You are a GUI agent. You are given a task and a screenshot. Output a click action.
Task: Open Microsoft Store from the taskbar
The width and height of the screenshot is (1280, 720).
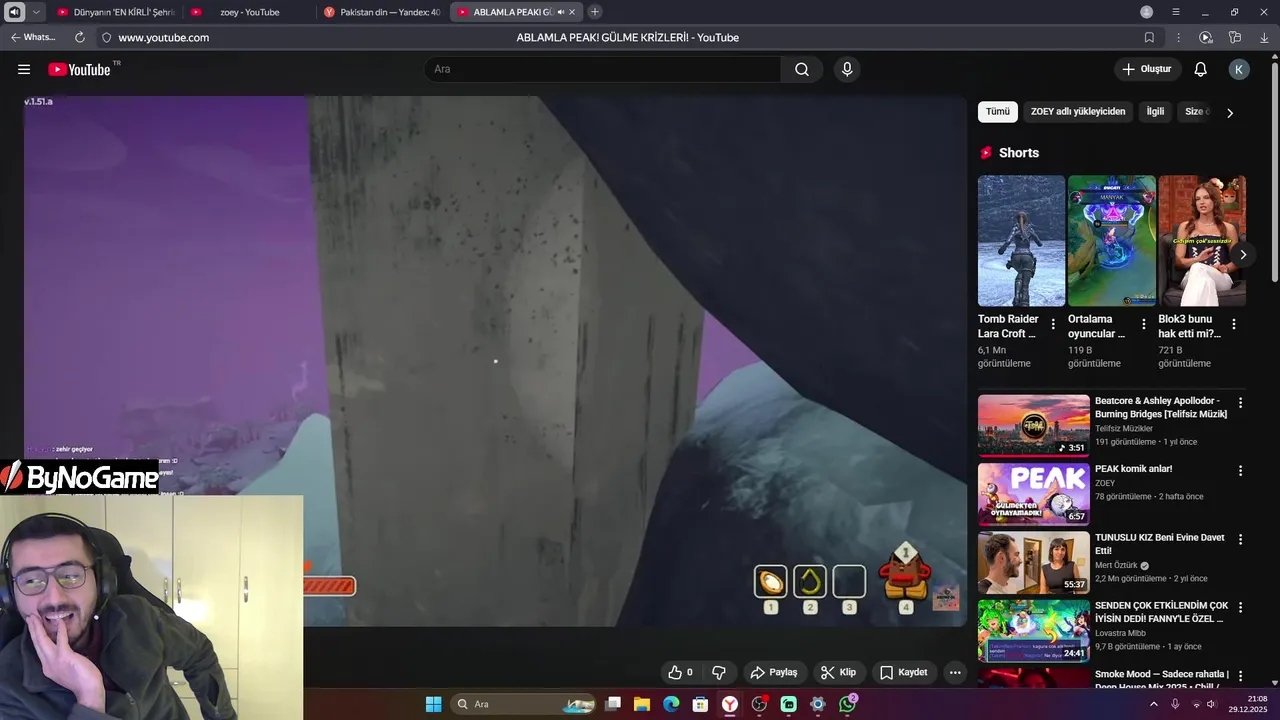pos(700,704)
